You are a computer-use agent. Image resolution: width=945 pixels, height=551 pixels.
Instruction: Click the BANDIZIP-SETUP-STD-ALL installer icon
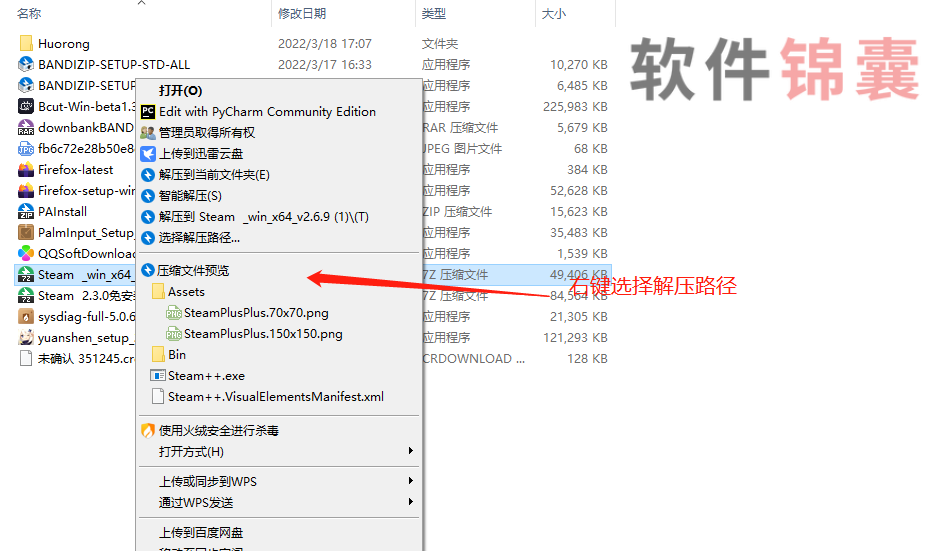coord(26,64)
